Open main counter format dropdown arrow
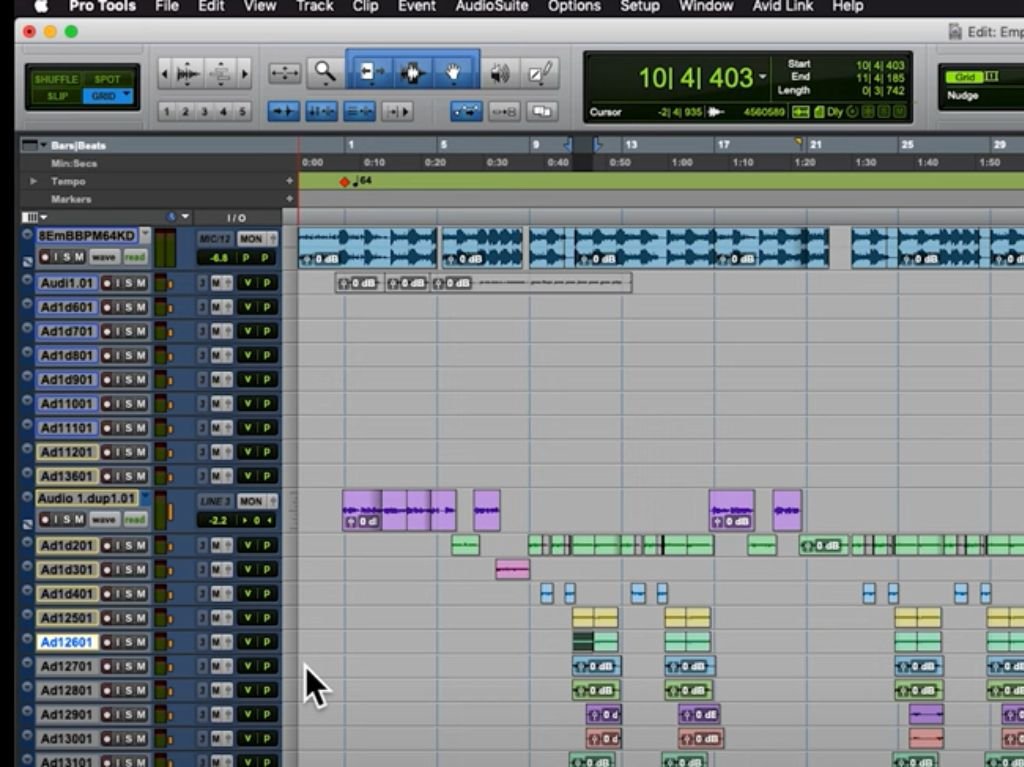 (762, 77)
